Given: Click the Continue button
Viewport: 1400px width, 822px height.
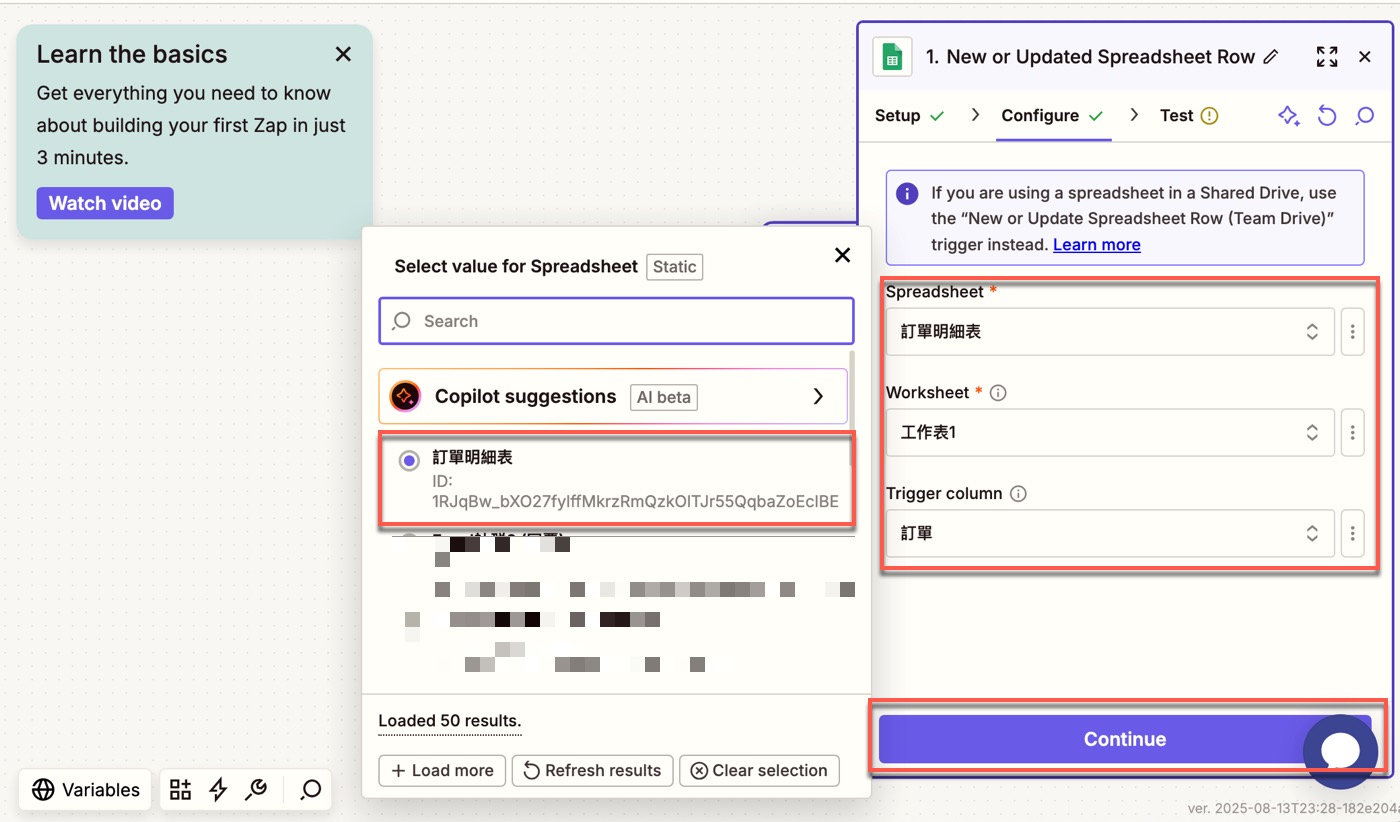Looking at the screenshot, I should pos(1125,740).
